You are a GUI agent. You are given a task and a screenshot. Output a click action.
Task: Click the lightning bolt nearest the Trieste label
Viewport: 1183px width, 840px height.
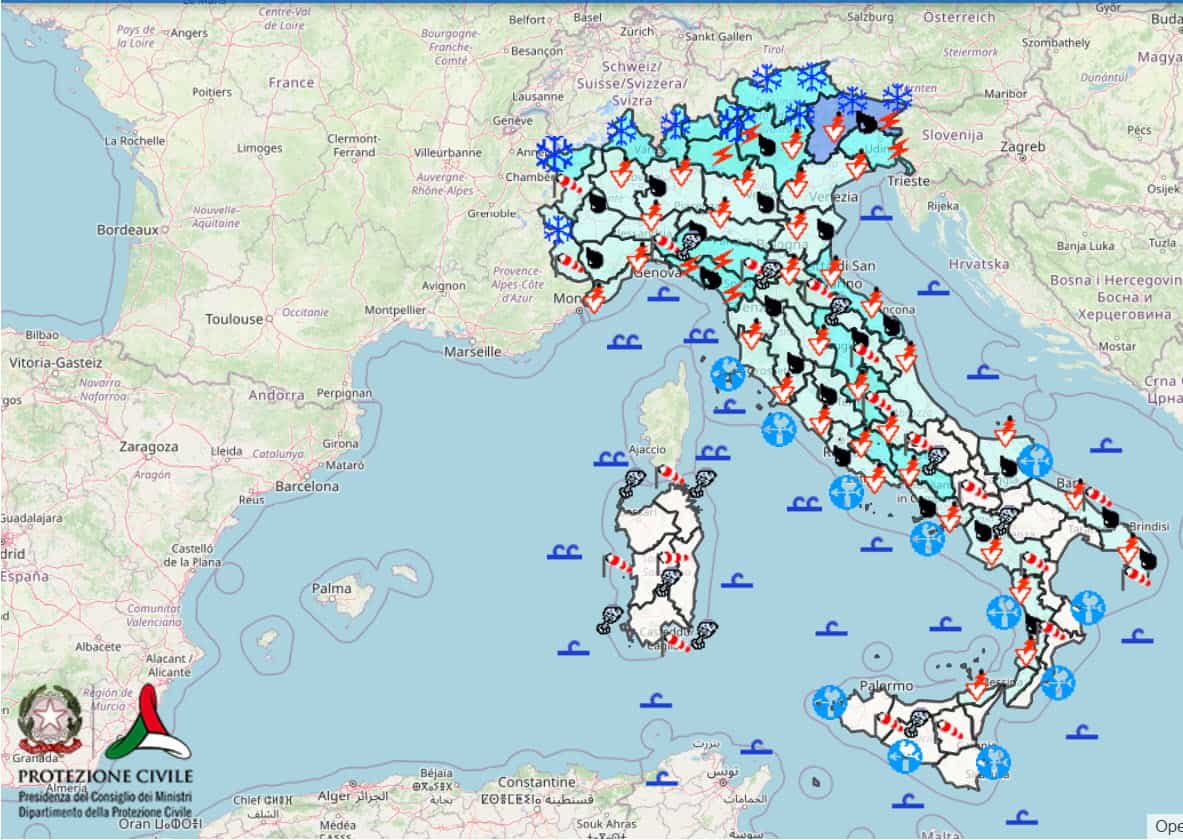coord(899,148)
